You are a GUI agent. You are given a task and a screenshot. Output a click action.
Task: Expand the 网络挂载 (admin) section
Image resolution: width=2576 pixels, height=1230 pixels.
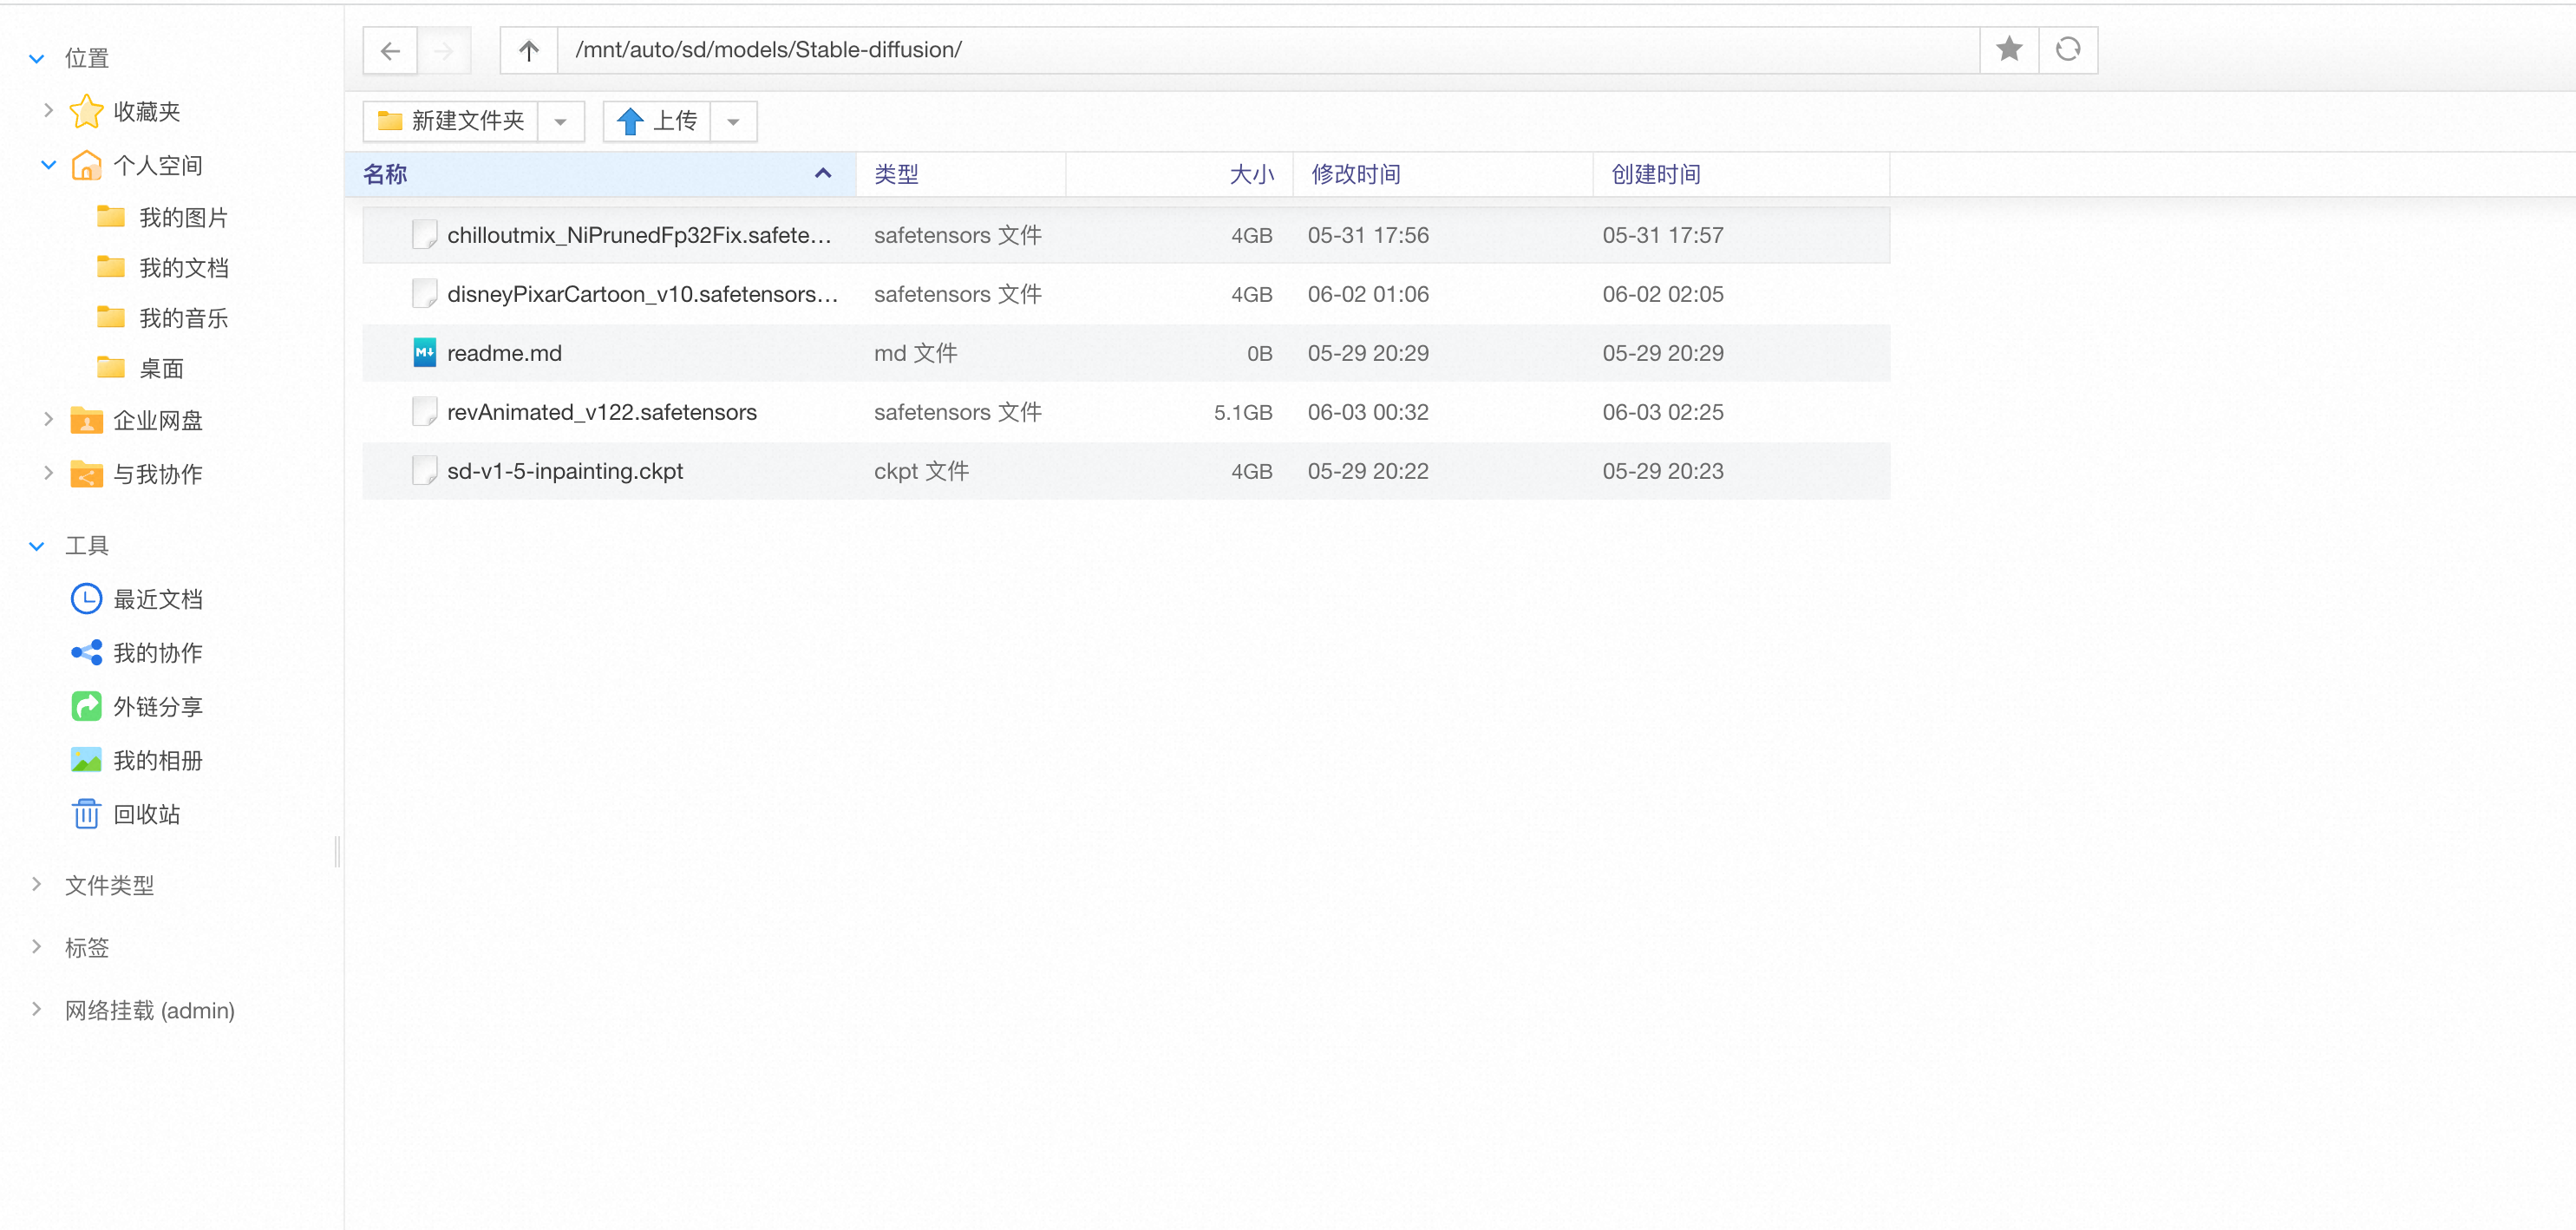(x=37, y=1009)
